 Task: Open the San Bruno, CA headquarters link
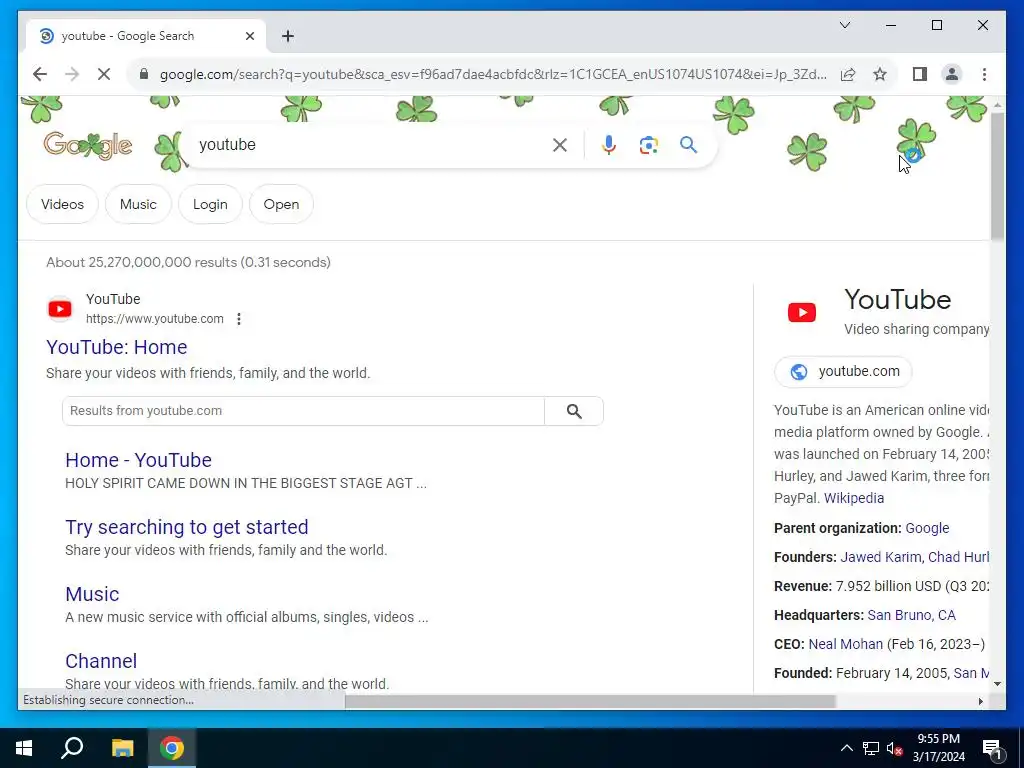pyautogui.click(x=911, y=615)
